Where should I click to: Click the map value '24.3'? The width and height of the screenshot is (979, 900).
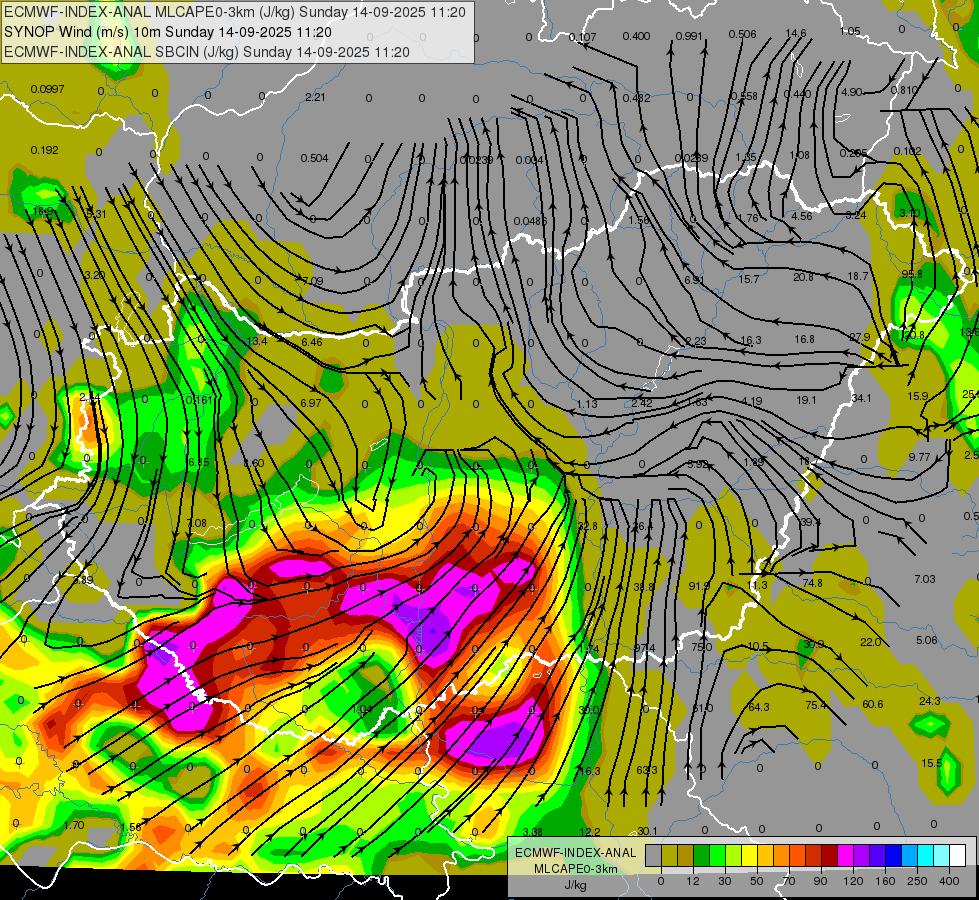tap(930, 701)
